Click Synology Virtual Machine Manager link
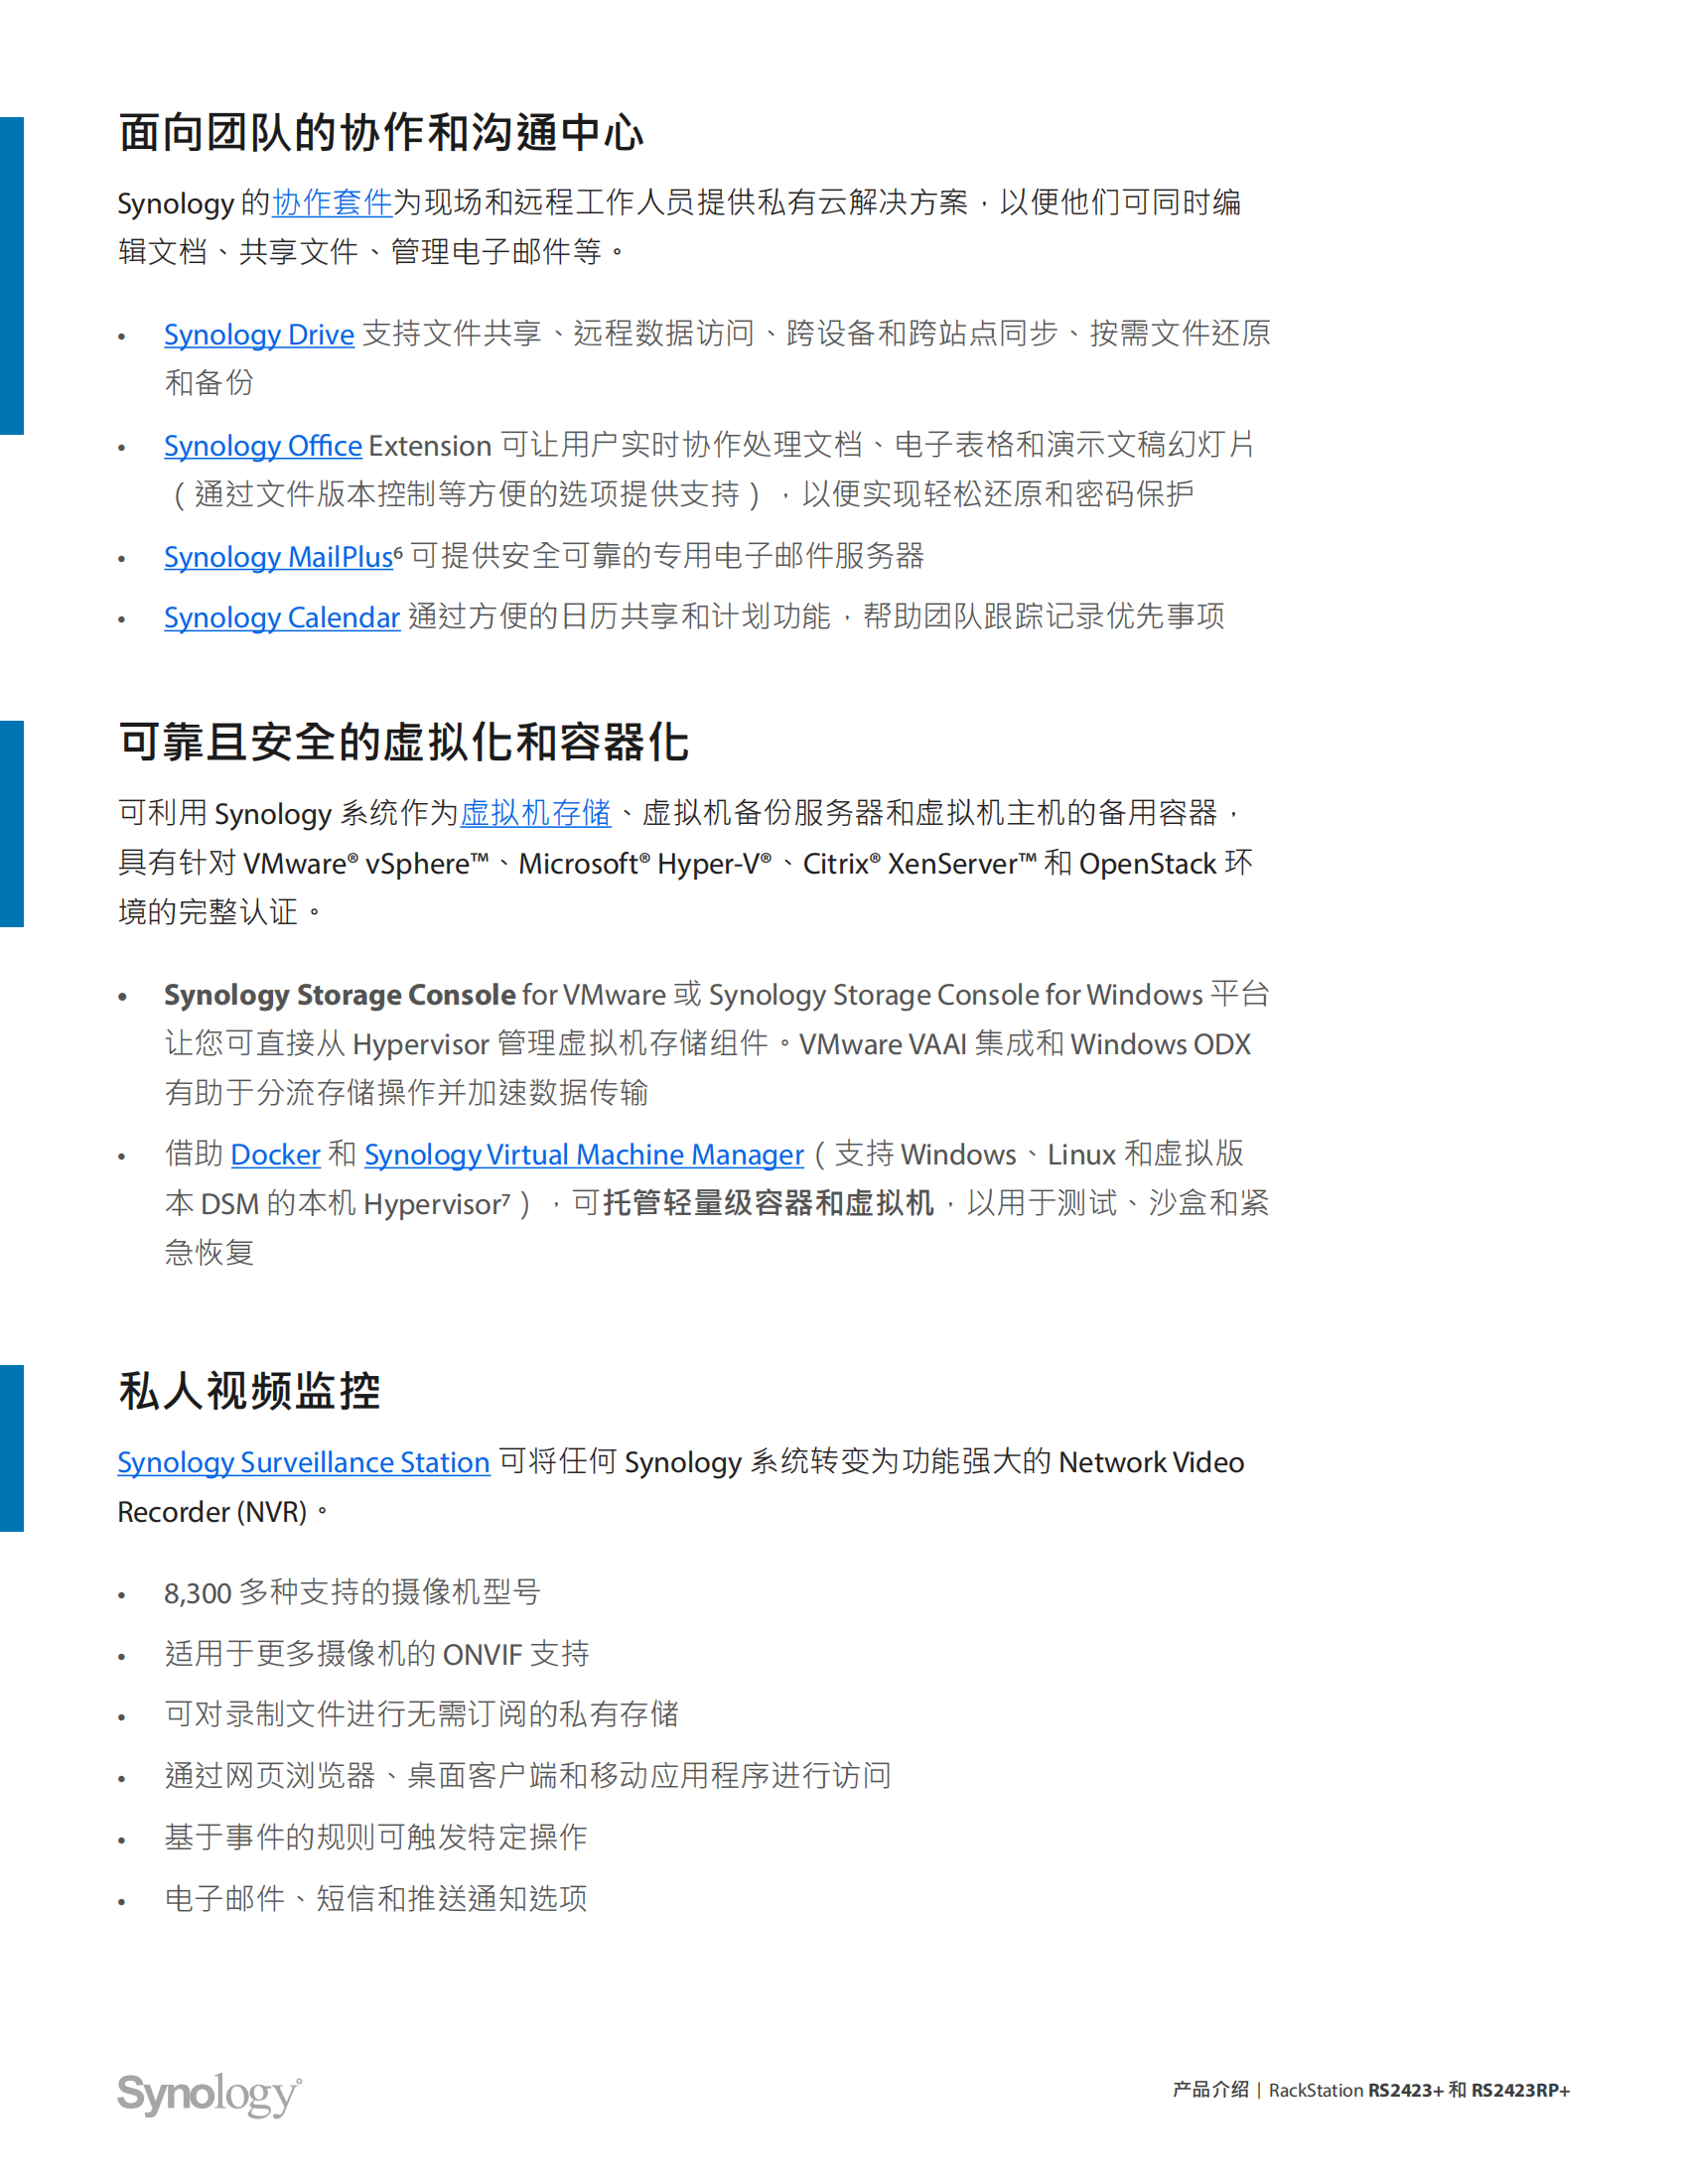Screen dimensions: 1688x2184 click(x=584, y=1154)
